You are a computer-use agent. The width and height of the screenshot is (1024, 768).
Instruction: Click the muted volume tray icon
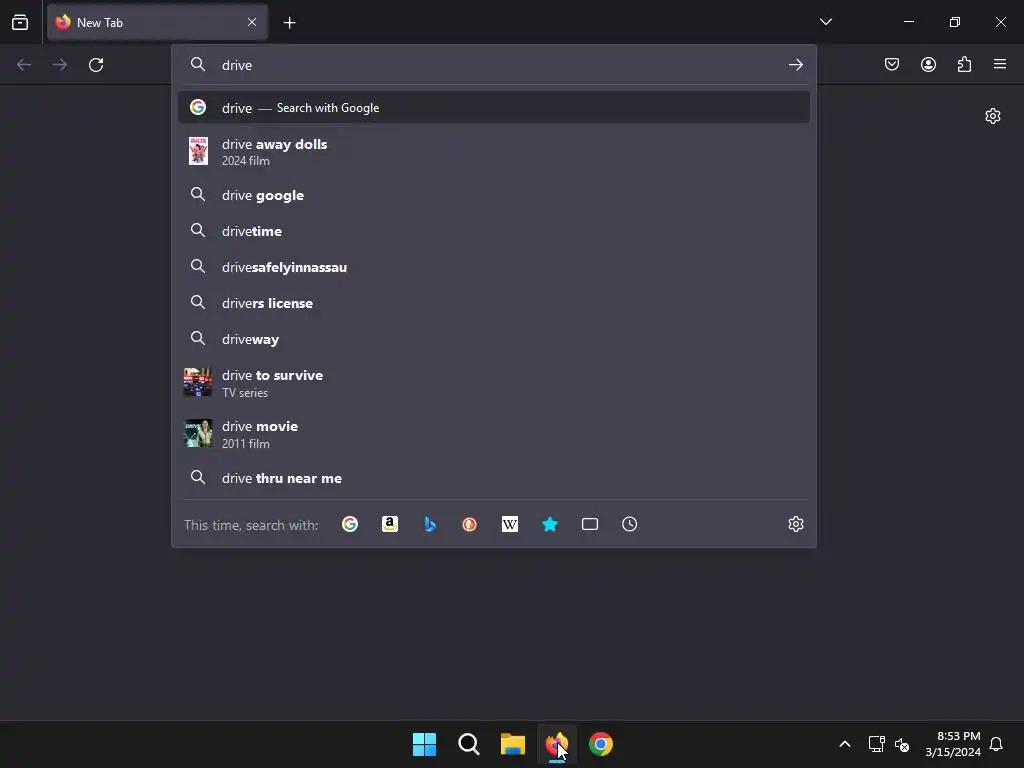coord(902,744)
